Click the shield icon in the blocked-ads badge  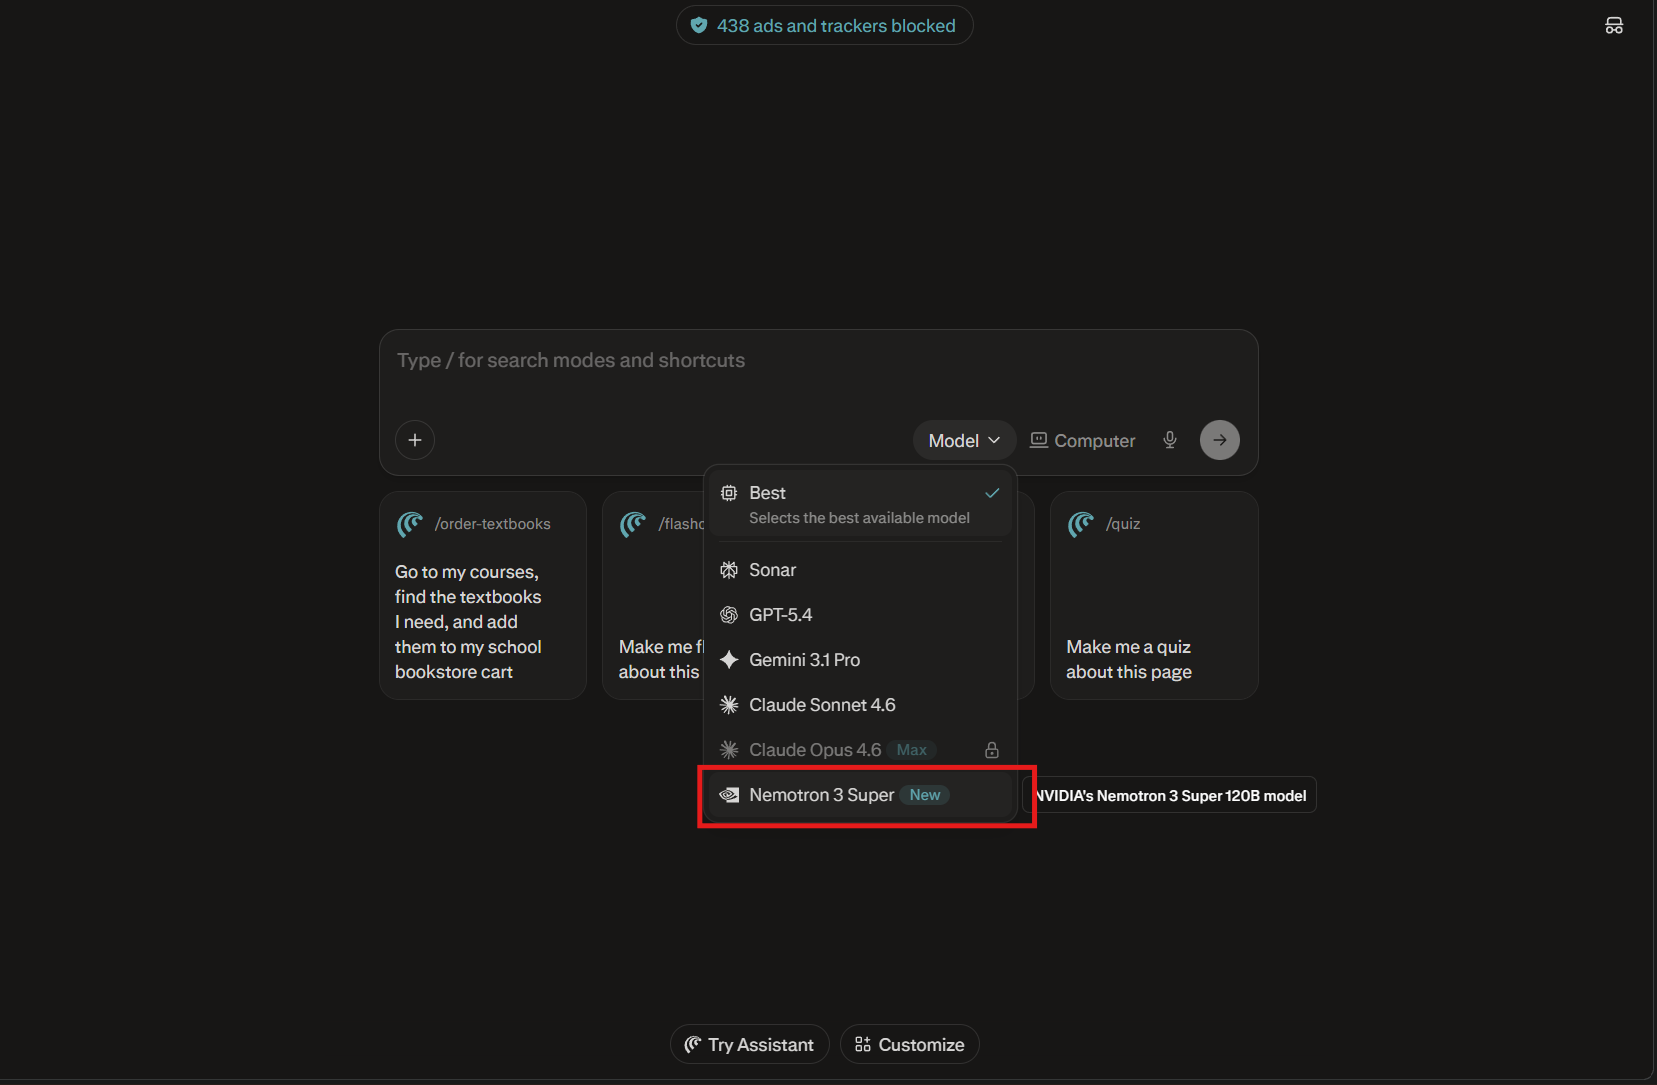coord(699,25)
